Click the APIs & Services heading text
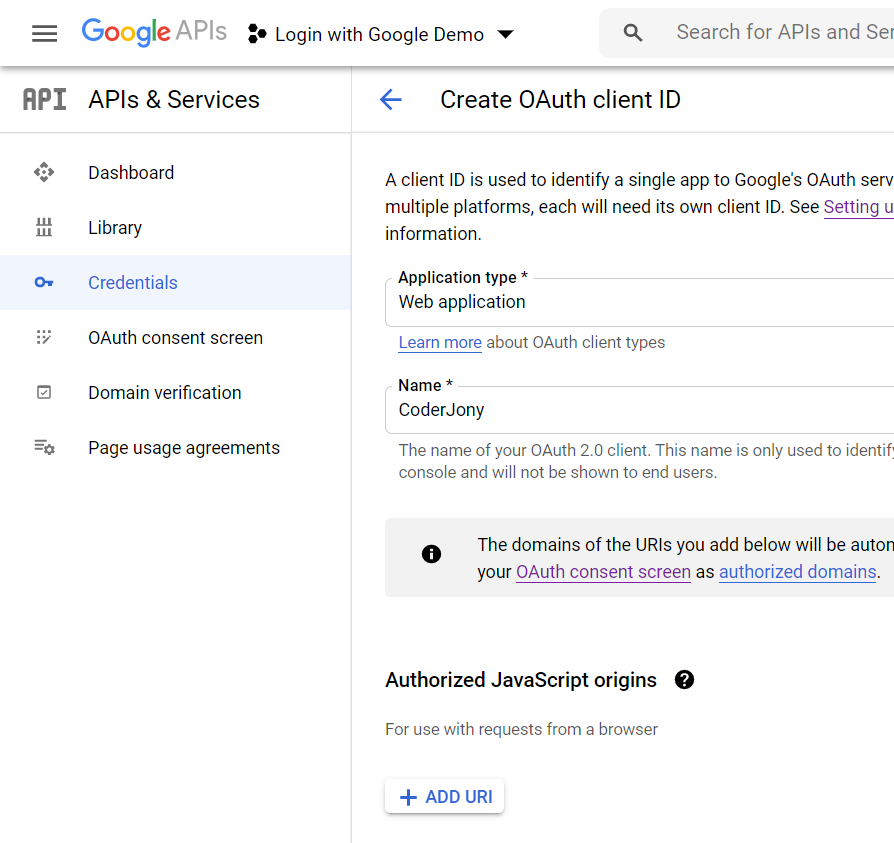 (174, 100)
